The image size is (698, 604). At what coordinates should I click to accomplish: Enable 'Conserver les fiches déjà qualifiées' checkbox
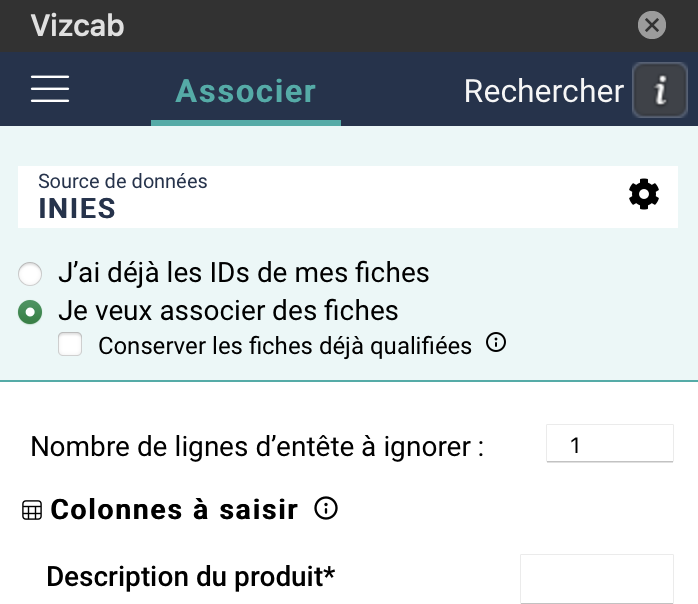coord(70,345)
